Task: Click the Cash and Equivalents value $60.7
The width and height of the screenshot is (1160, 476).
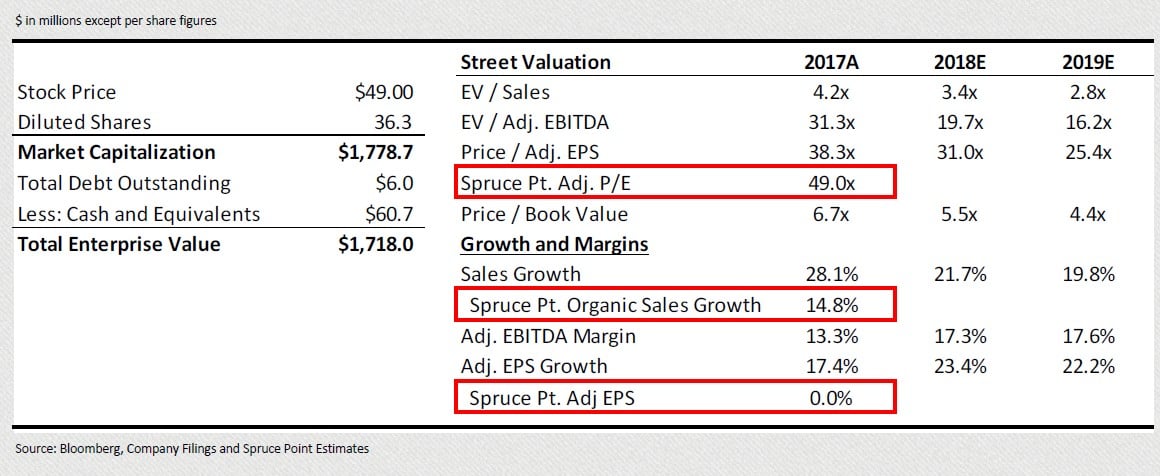Action: coord(389,214)
